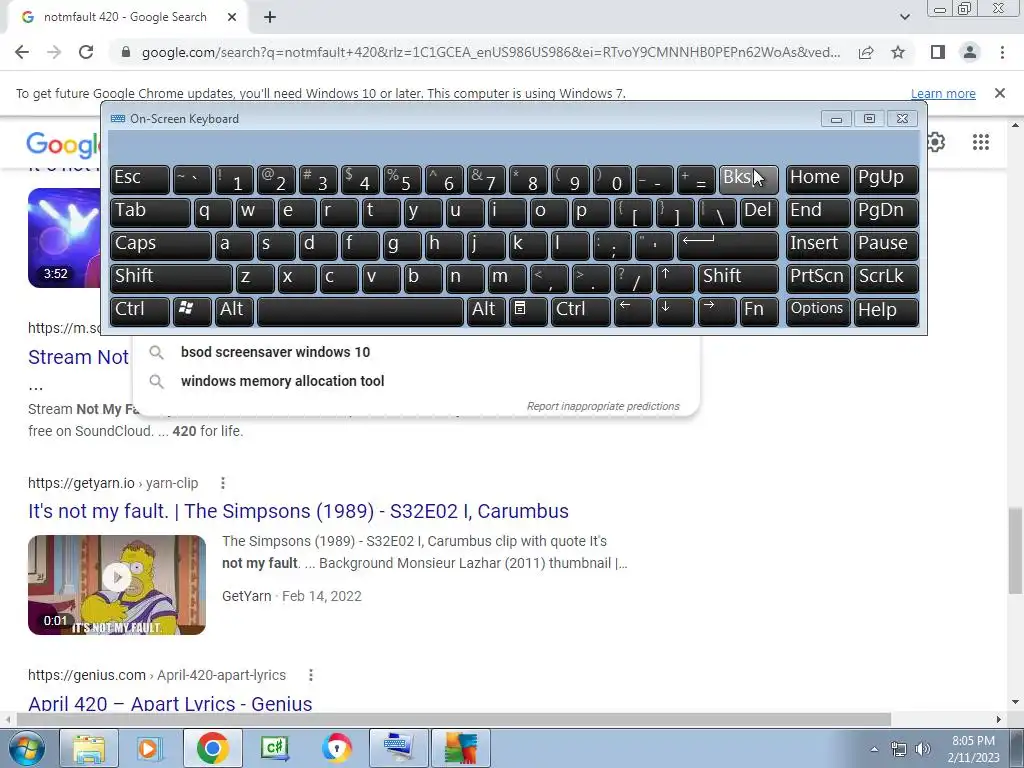
Task: Open volume speaker icon in tray
Action: pyautogui.click(x=923, y=749)
